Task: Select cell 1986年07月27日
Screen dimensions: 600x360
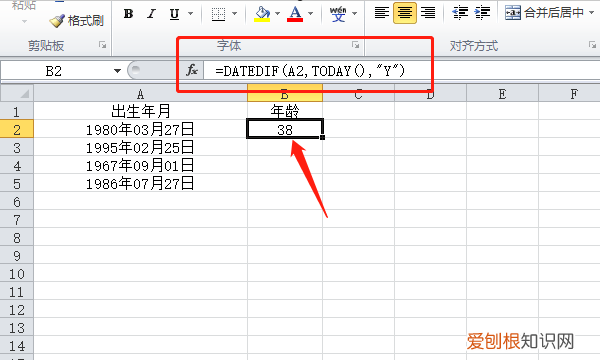Action: [x=140, y=183]
